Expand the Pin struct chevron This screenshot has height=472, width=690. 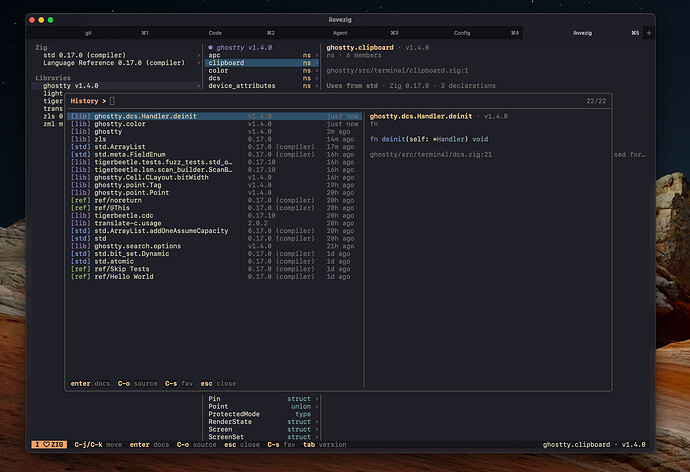(316, 399)
